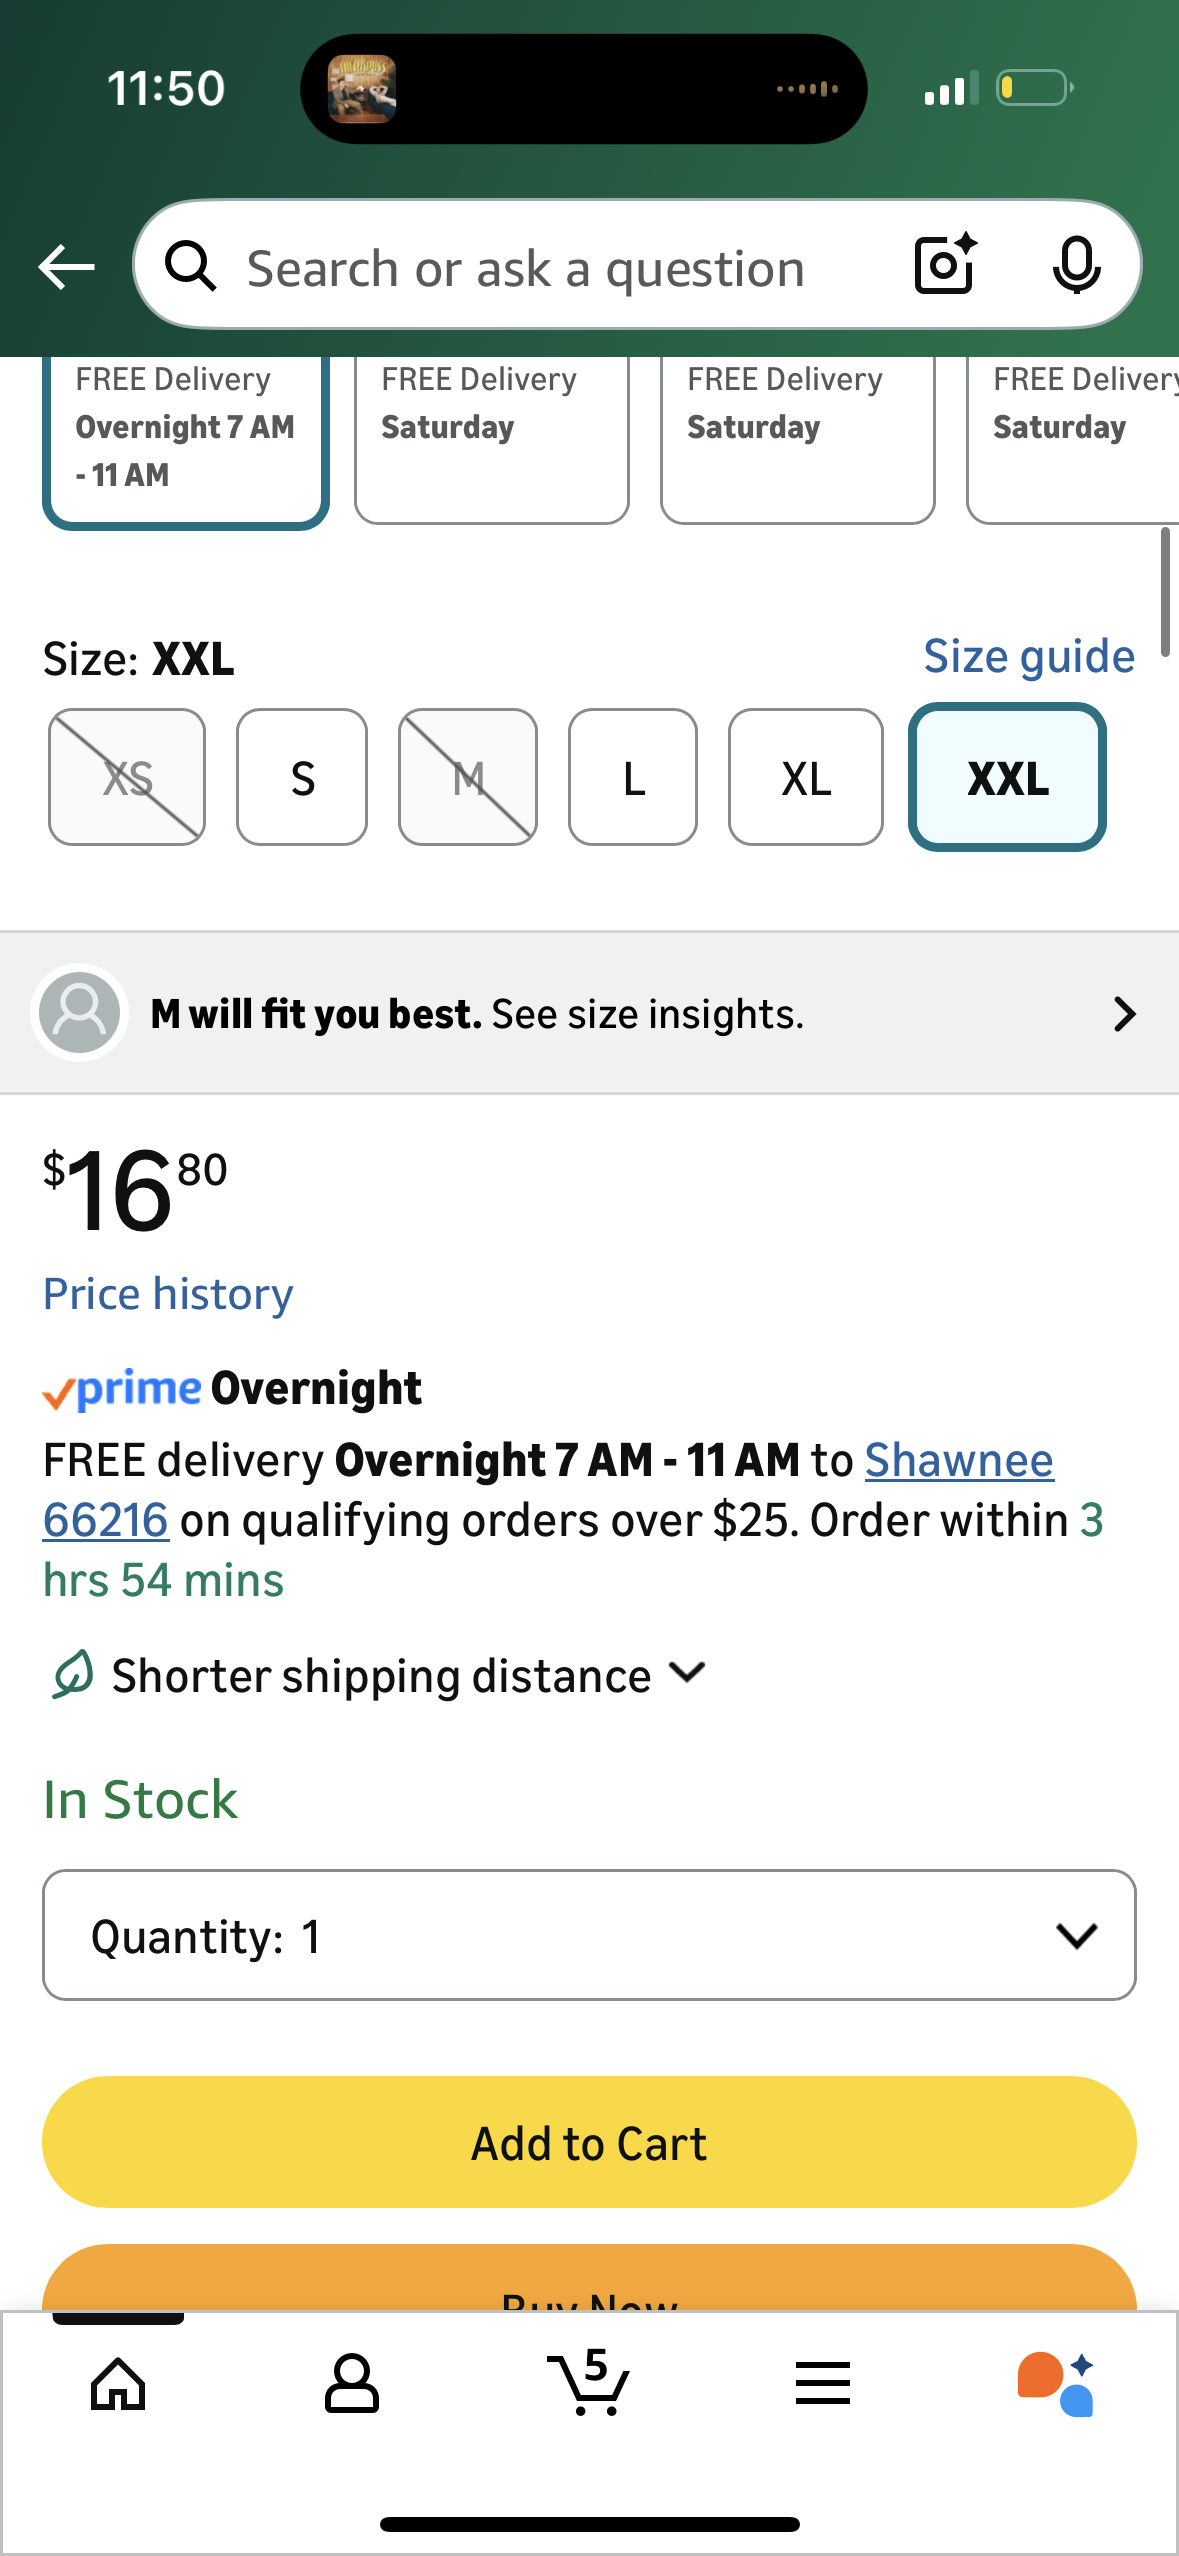Choose the XXL size option
The height and width of the screenshot is (2556, 1179).
tap(1007, 778)
